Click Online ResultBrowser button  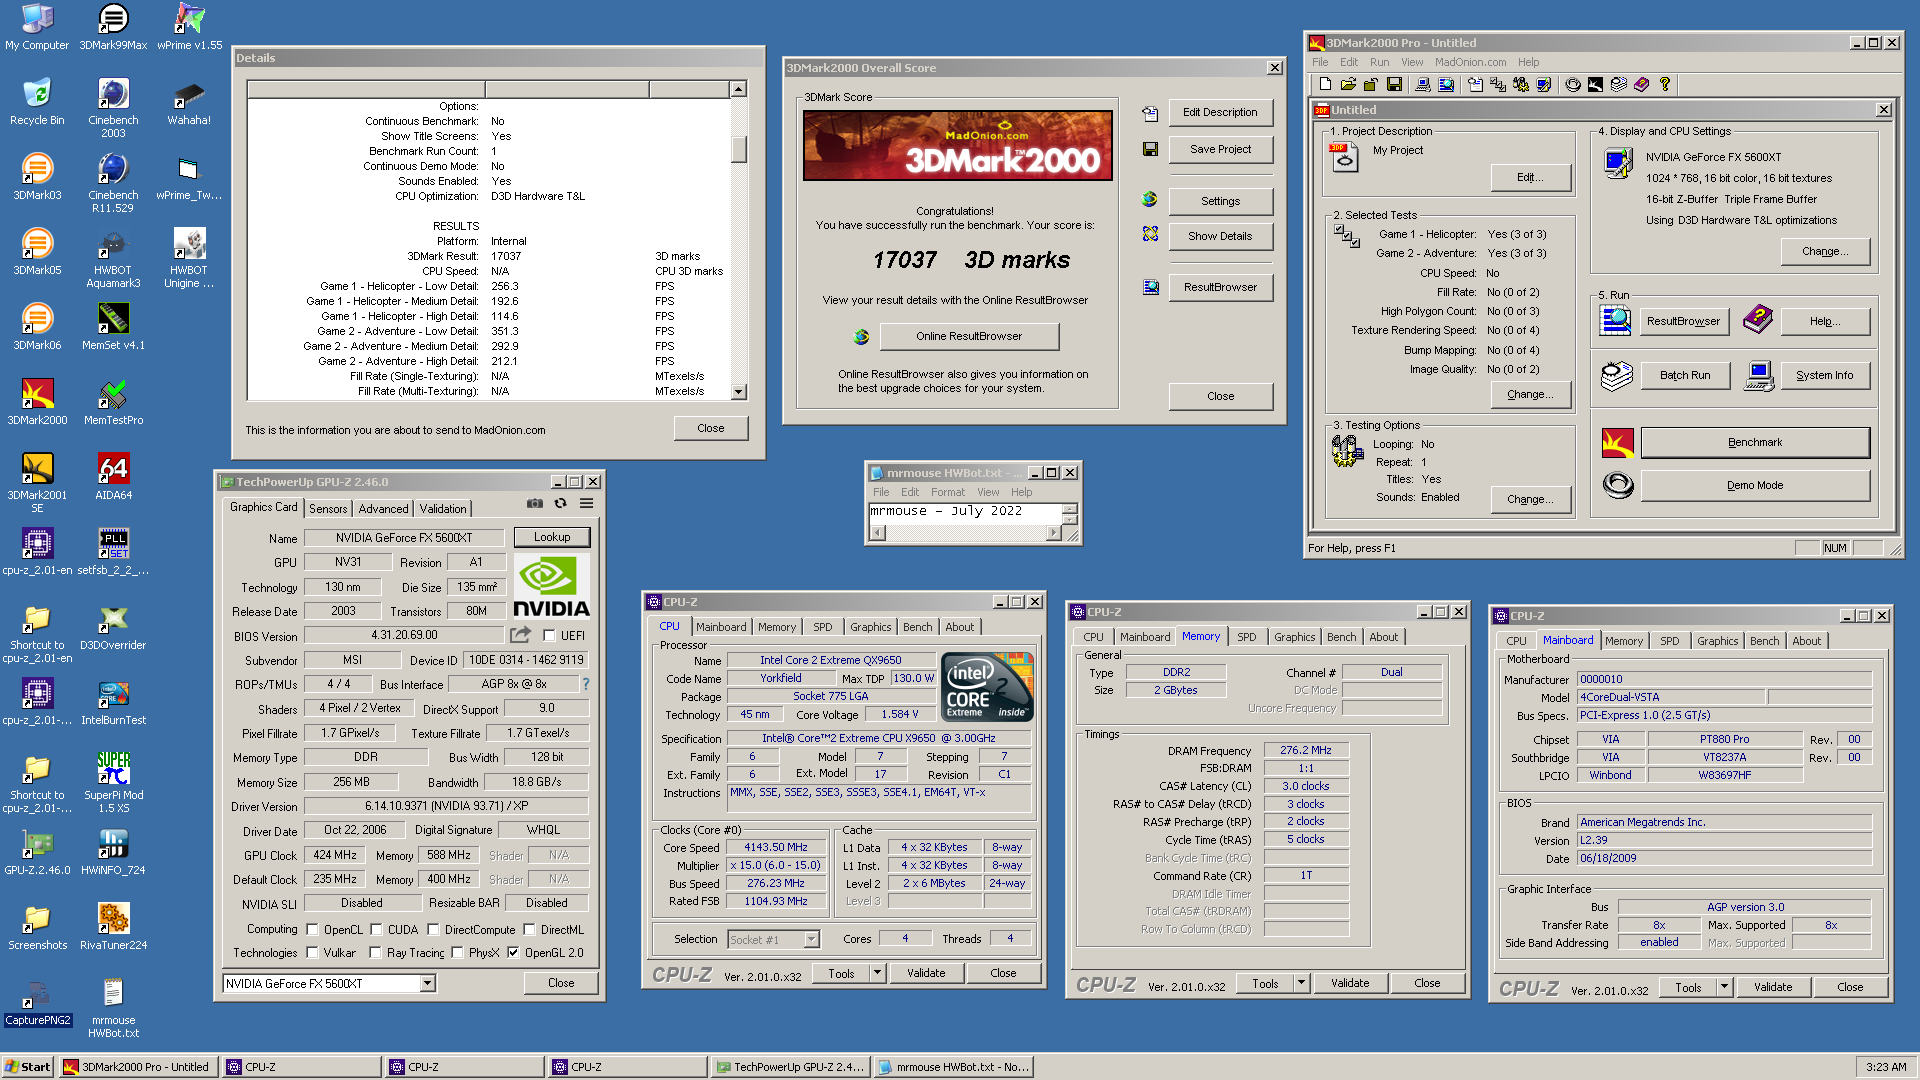pos(968,336)
